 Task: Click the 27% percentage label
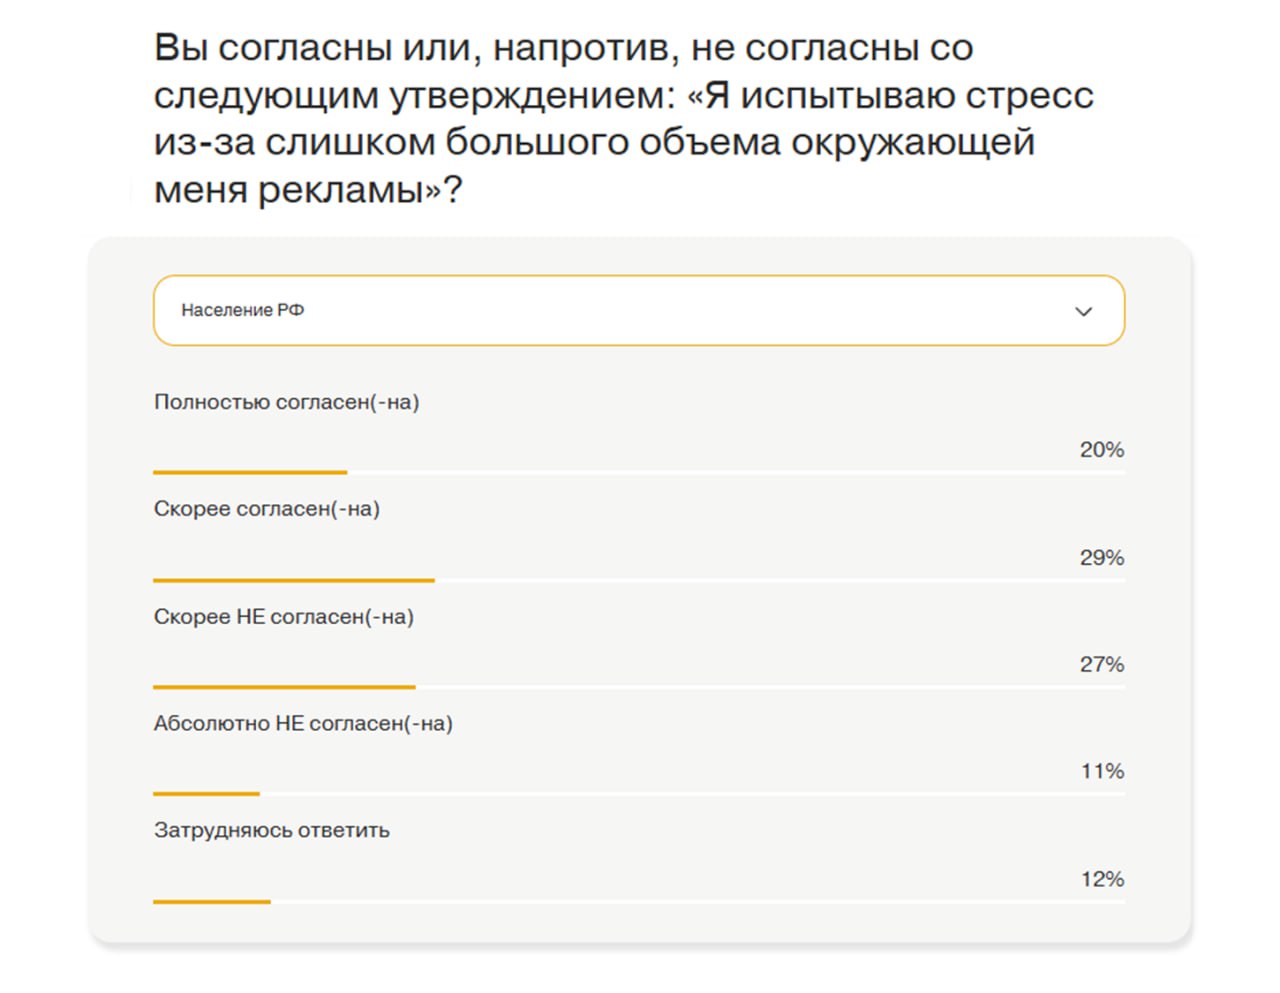[x=1101, y=663]
